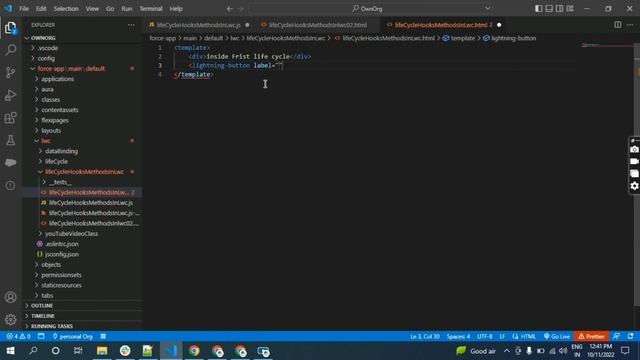Open the Windows Start menu

pyautogui.click(x=10, y=351)
